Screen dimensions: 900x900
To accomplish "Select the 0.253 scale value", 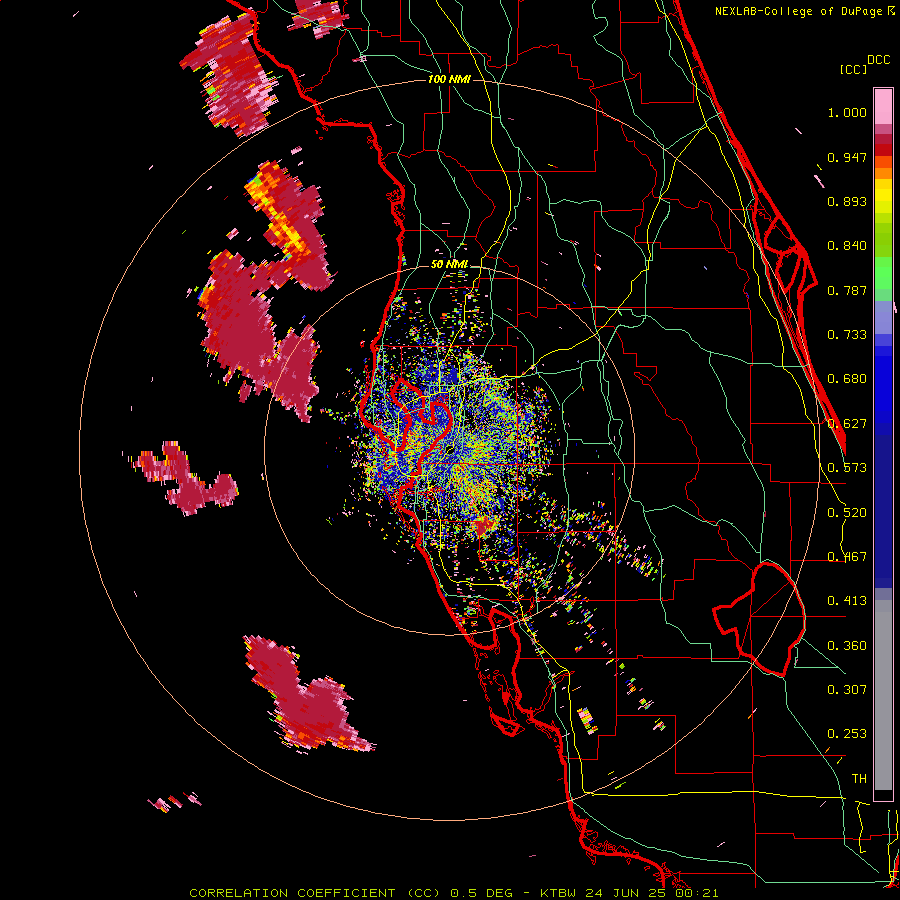I will point(847,734).
